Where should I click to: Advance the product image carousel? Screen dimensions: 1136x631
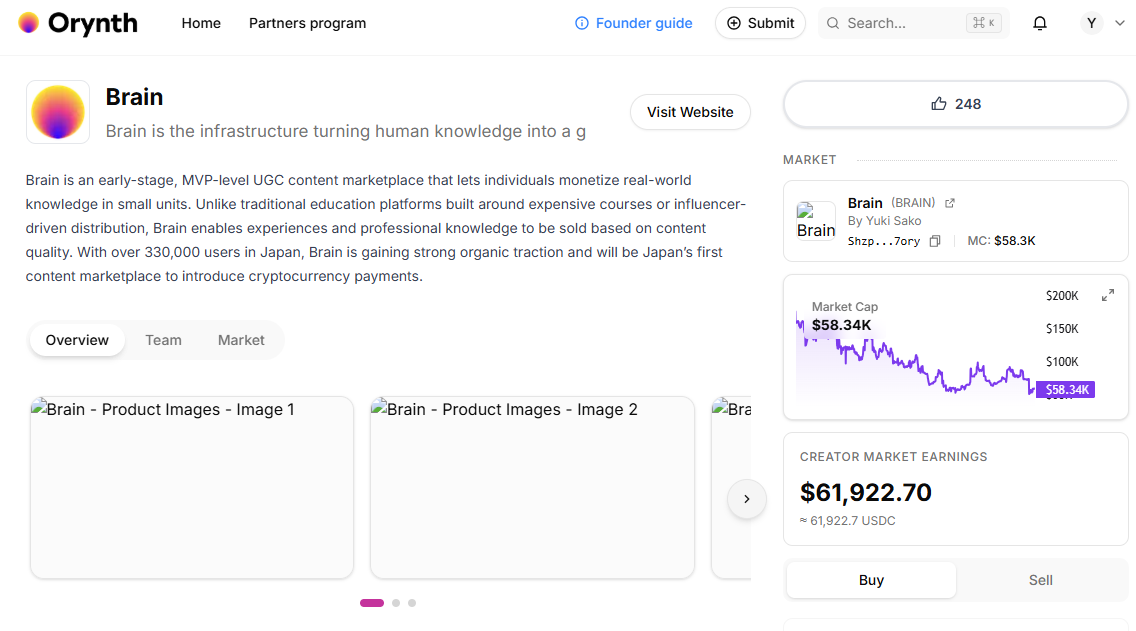pyautogui.click(x=746, y=499)
